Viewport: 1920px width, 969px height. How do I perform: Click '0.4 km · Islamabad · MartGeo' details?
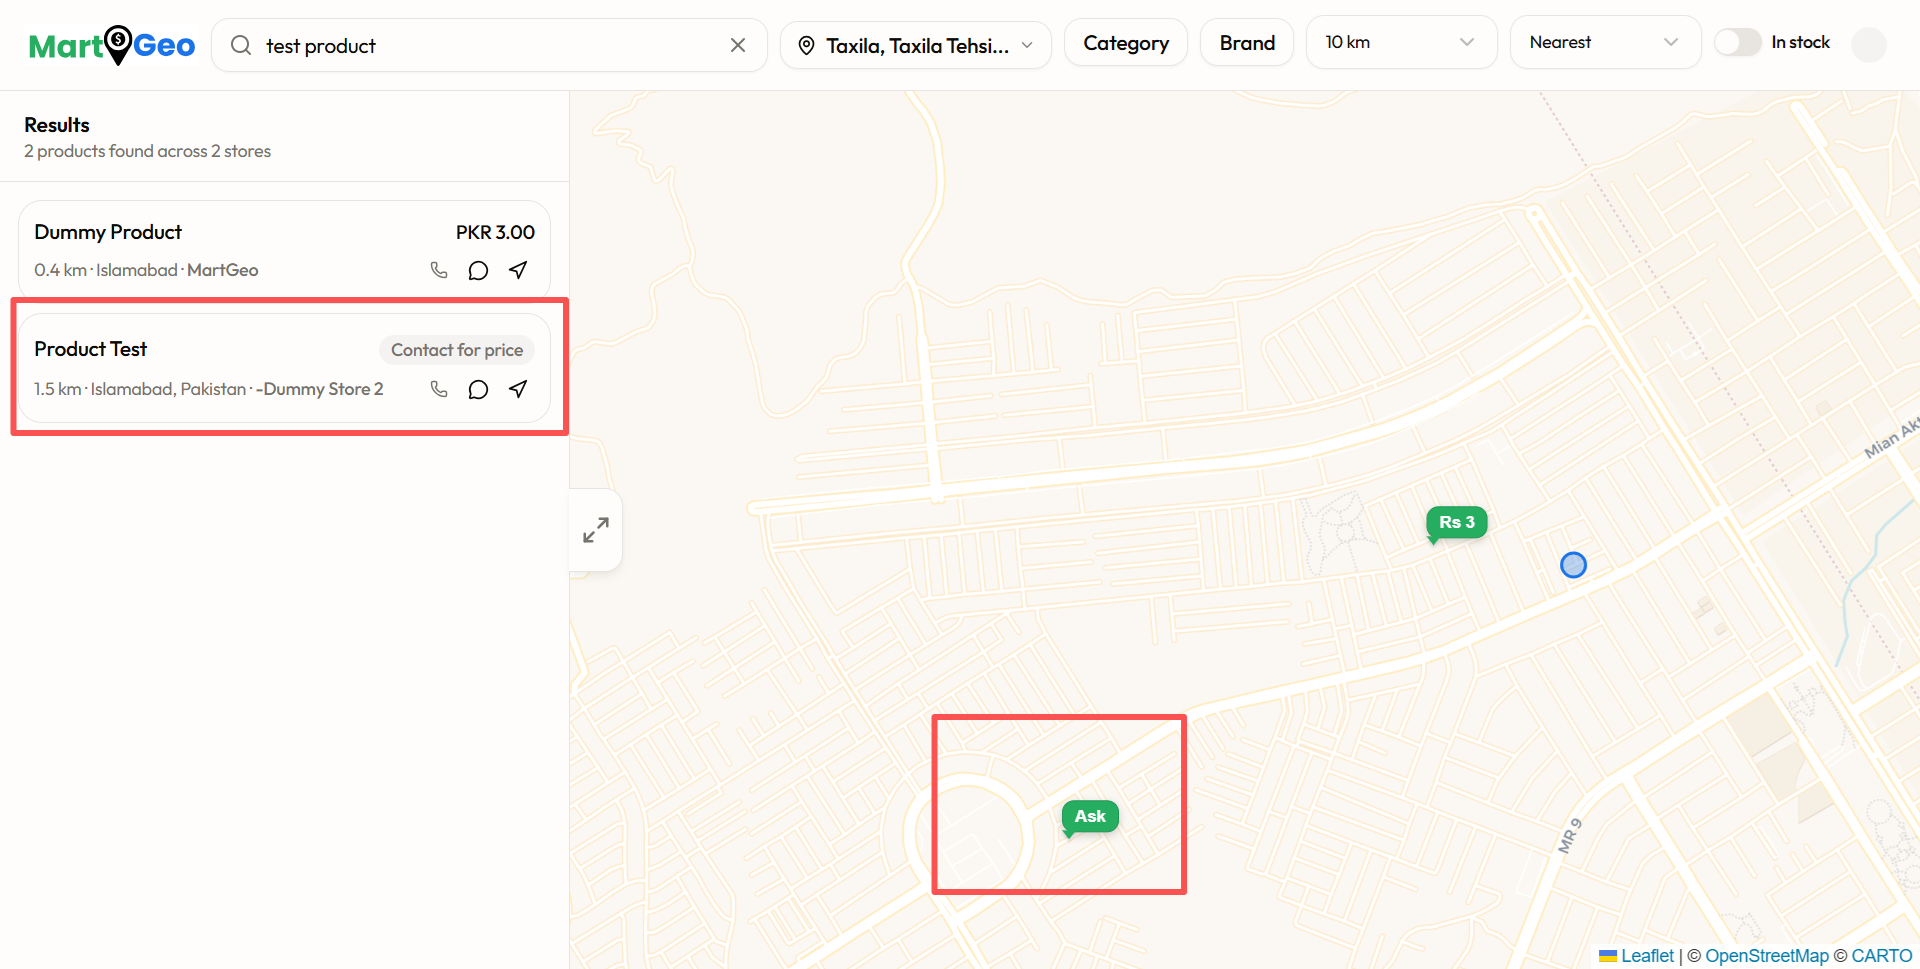point(146,270)
